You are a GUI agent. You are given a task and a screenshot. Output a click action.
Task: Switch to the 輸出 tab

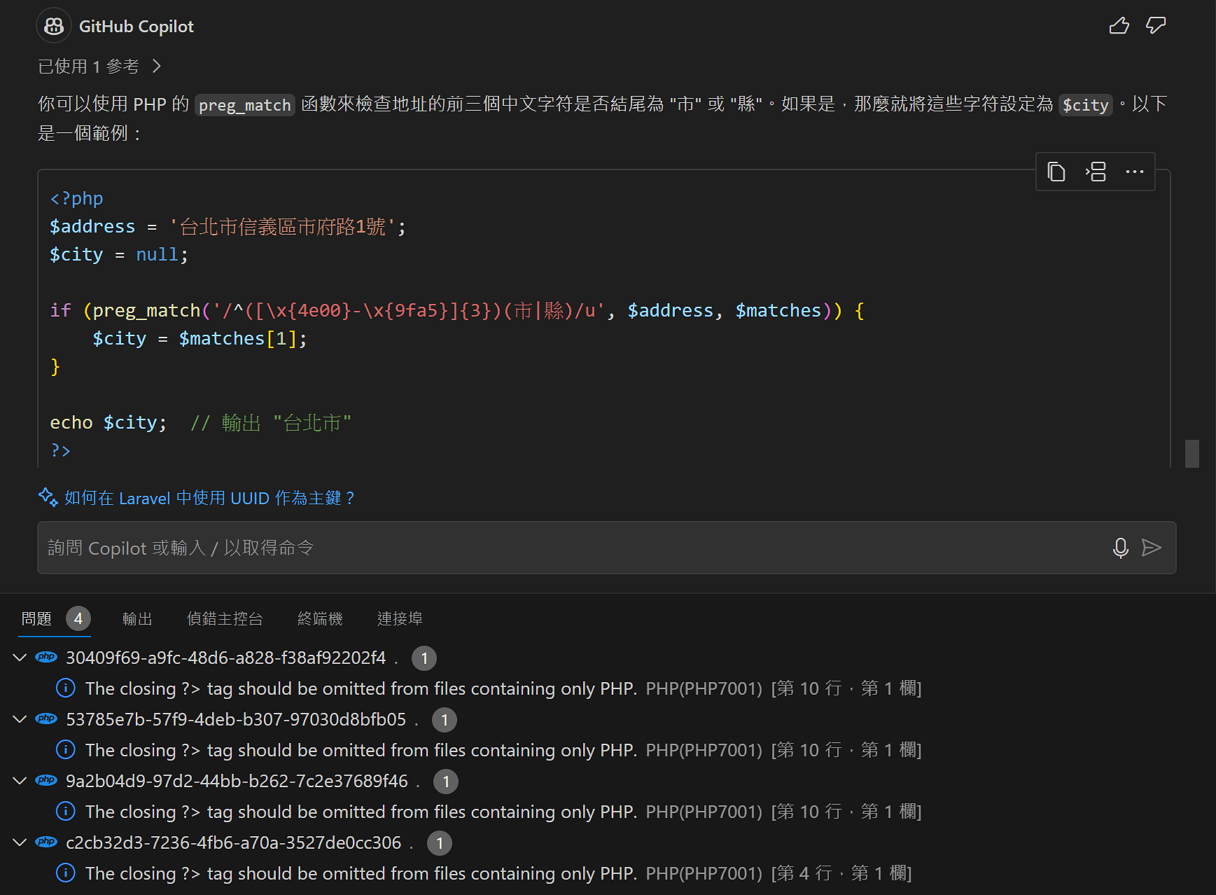pos(137,619)
